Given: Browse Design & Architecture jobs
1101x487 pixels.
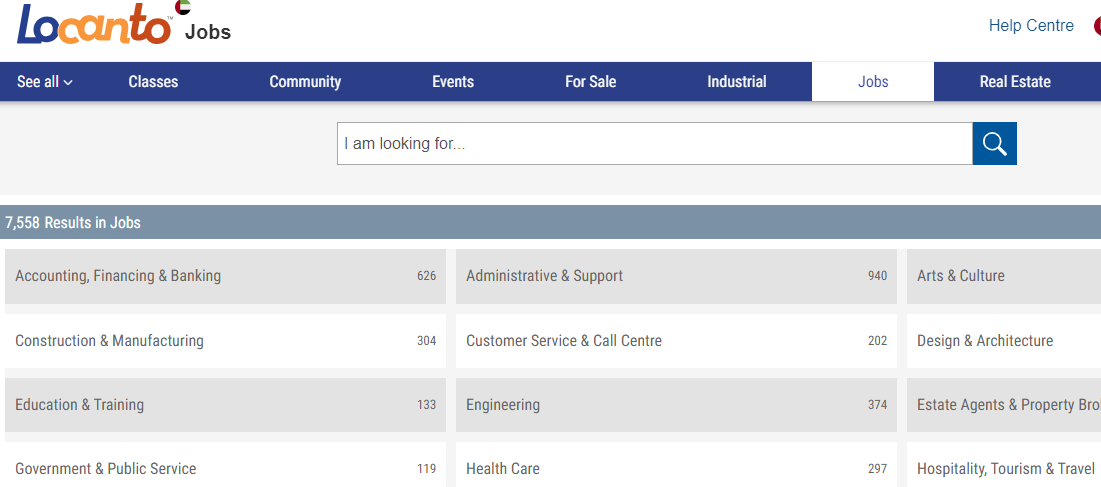Looking at the screenshot, I should point(985,341).
